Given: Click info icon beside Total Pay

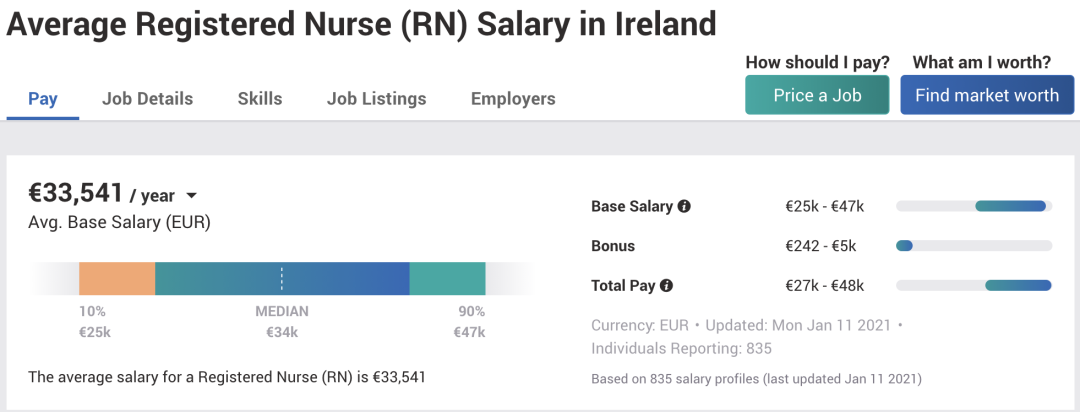Looking at the screenshot, I should [x=667, y=285].
